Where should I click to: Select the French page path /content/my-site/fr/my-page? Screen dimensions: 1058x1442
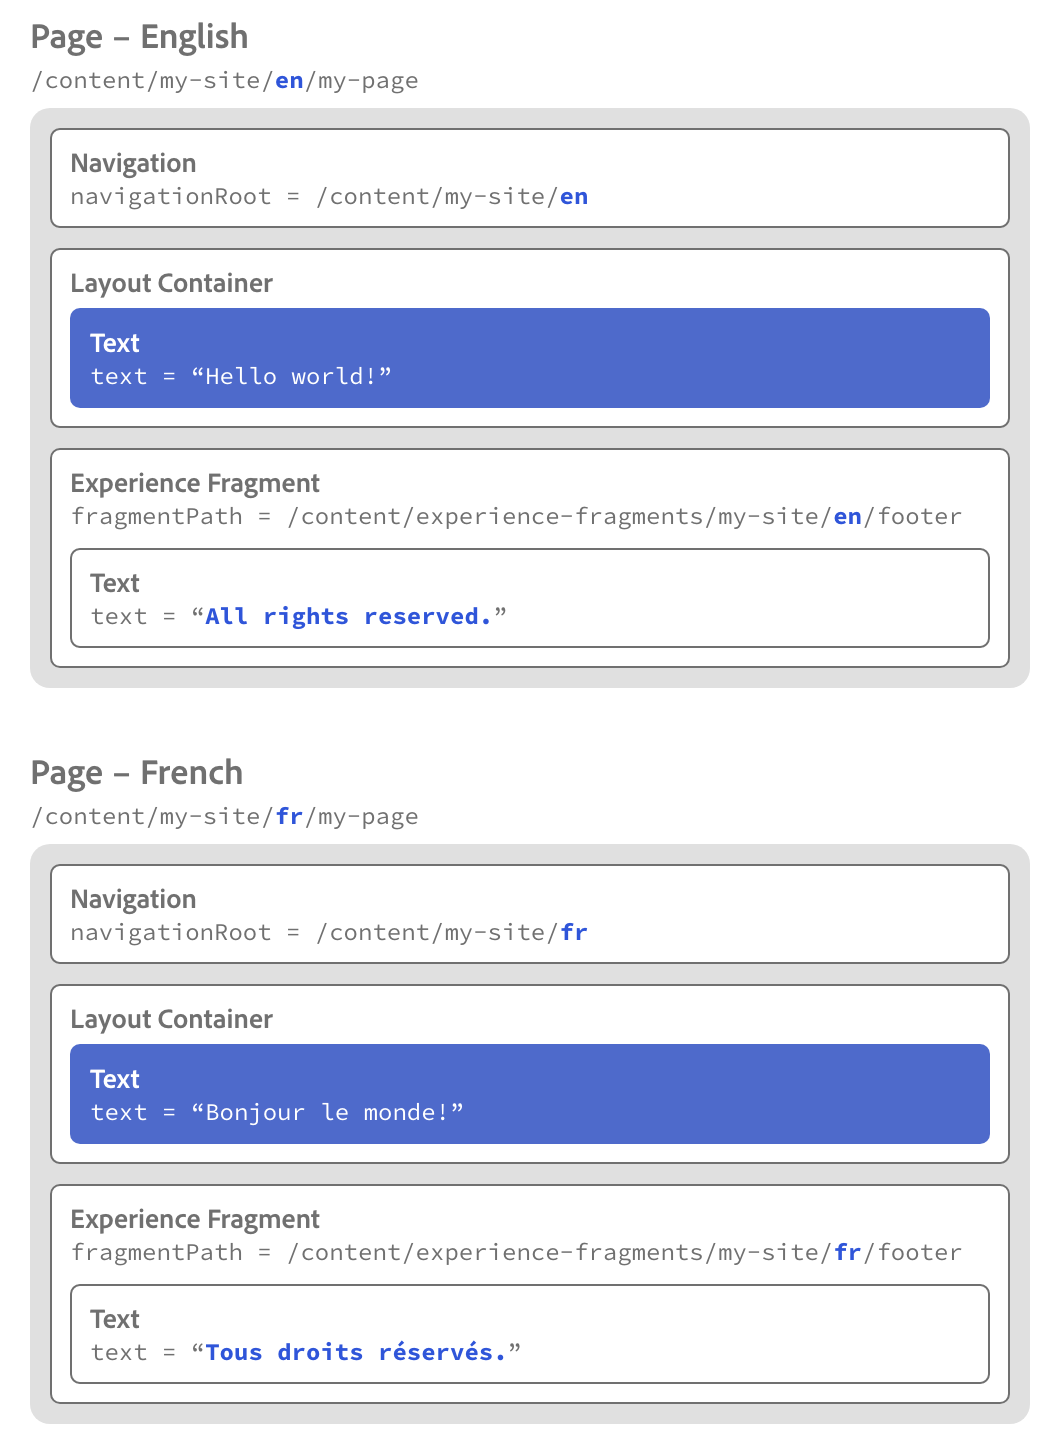tap(225, 817)
